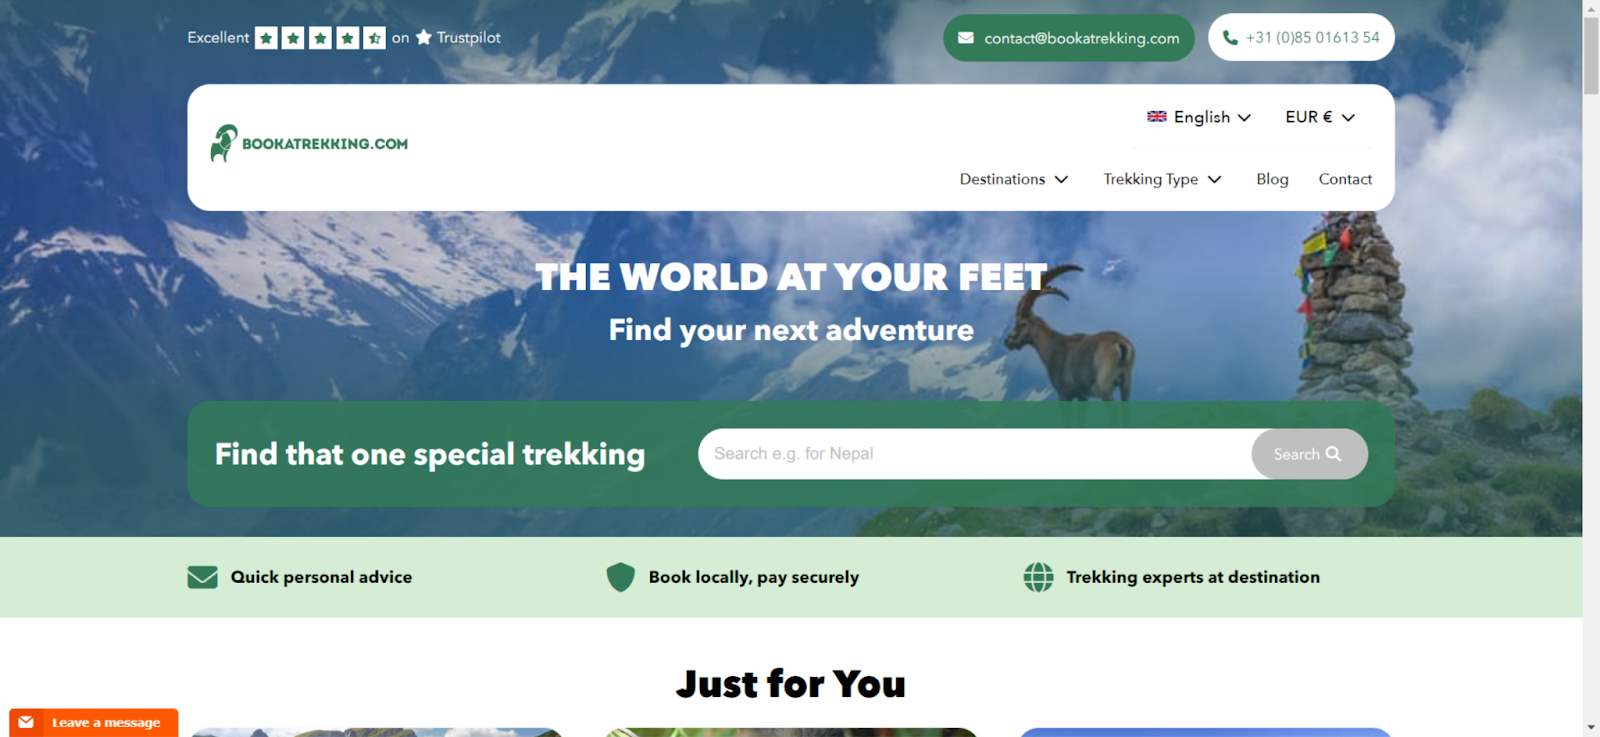The image size is (1600, 737).
Task: Click the phone handset icon
Action: pyautogui.click(x=1230, y=38)
